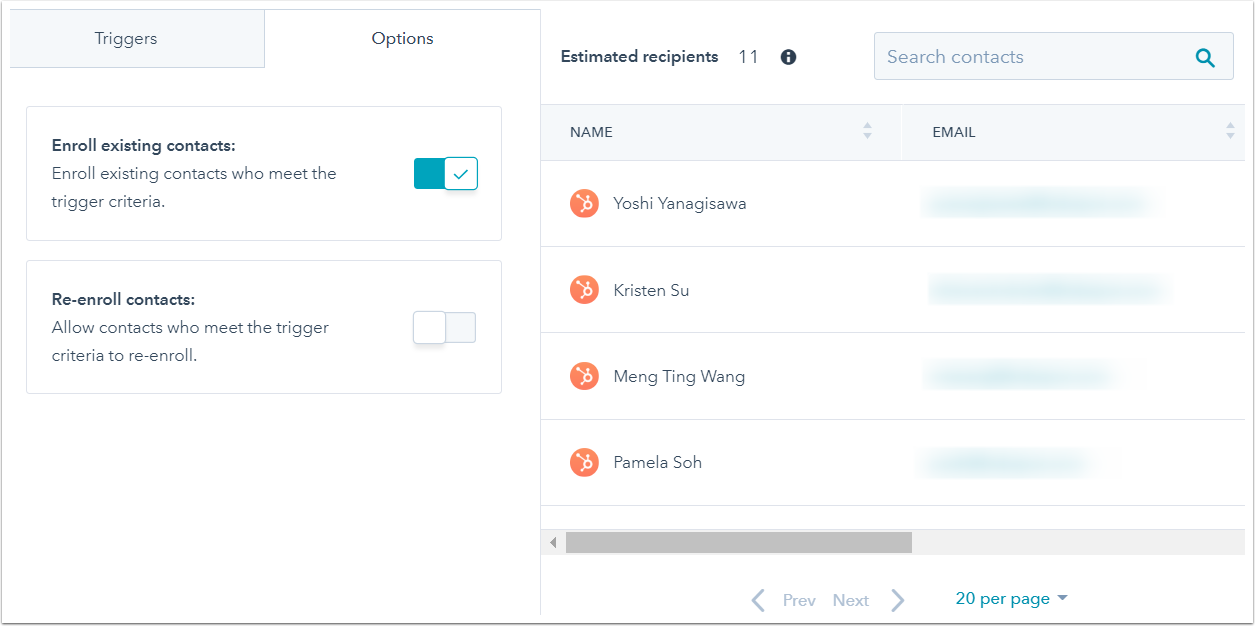1255x626 pixels.
Task: Go to the Next page
Action: (867, 600)
